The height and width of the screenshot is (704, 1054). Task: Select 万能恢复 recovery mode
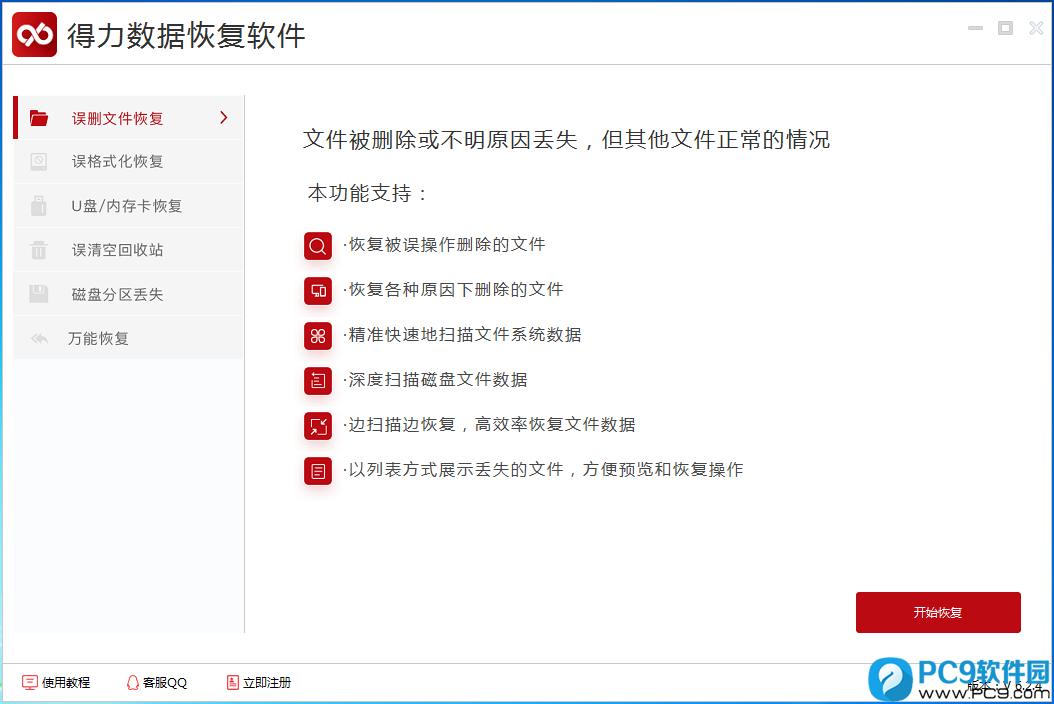pos(128,338)
